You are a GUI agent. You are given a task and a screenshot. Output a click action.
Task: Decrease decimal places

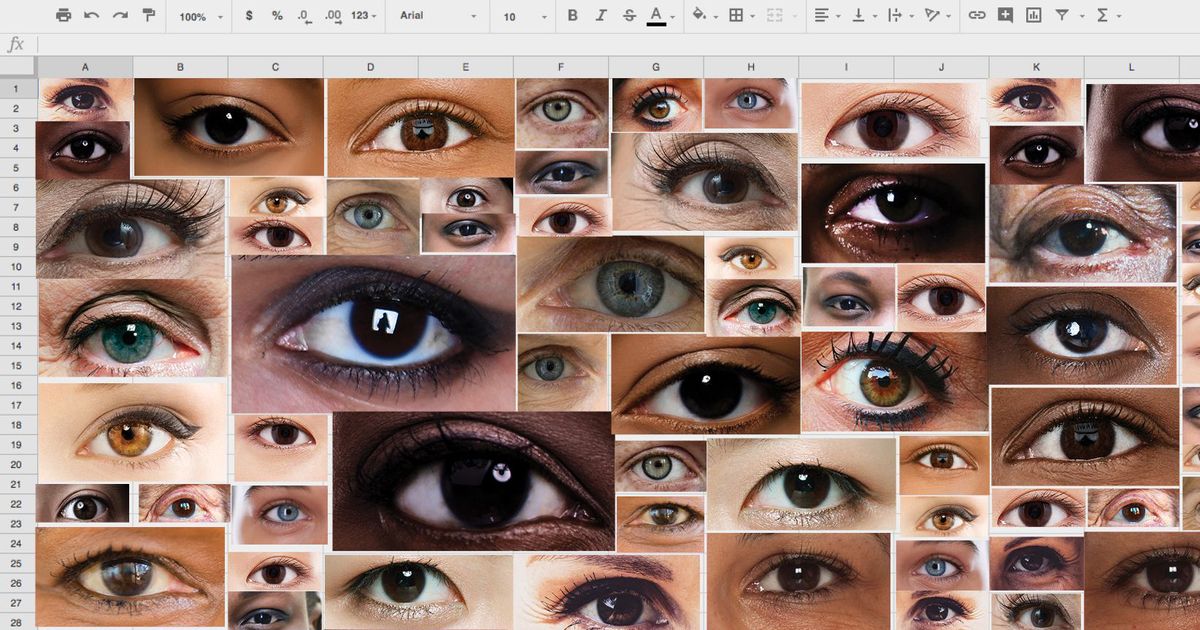[304, 16]
